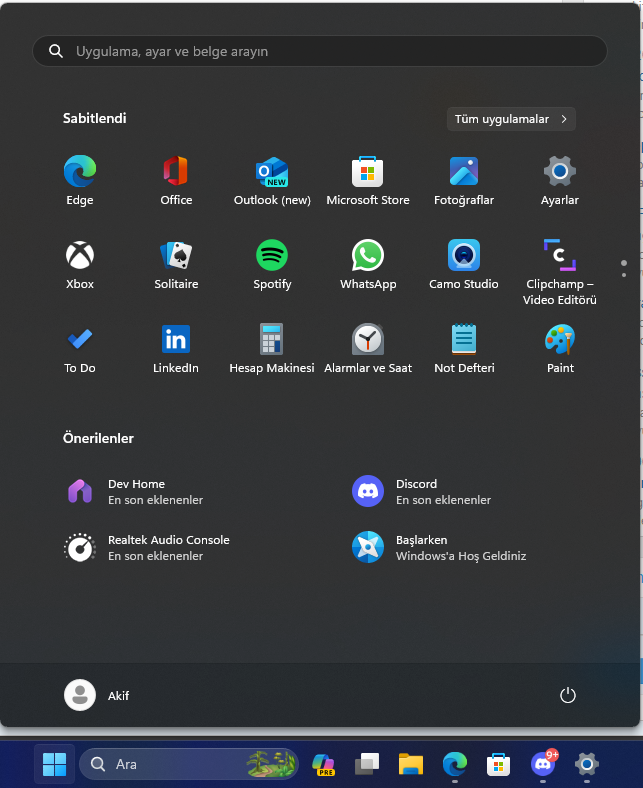Open File Explorer from taskbar
The width and height of the screenshot is (643, 788).
(411, 764)
